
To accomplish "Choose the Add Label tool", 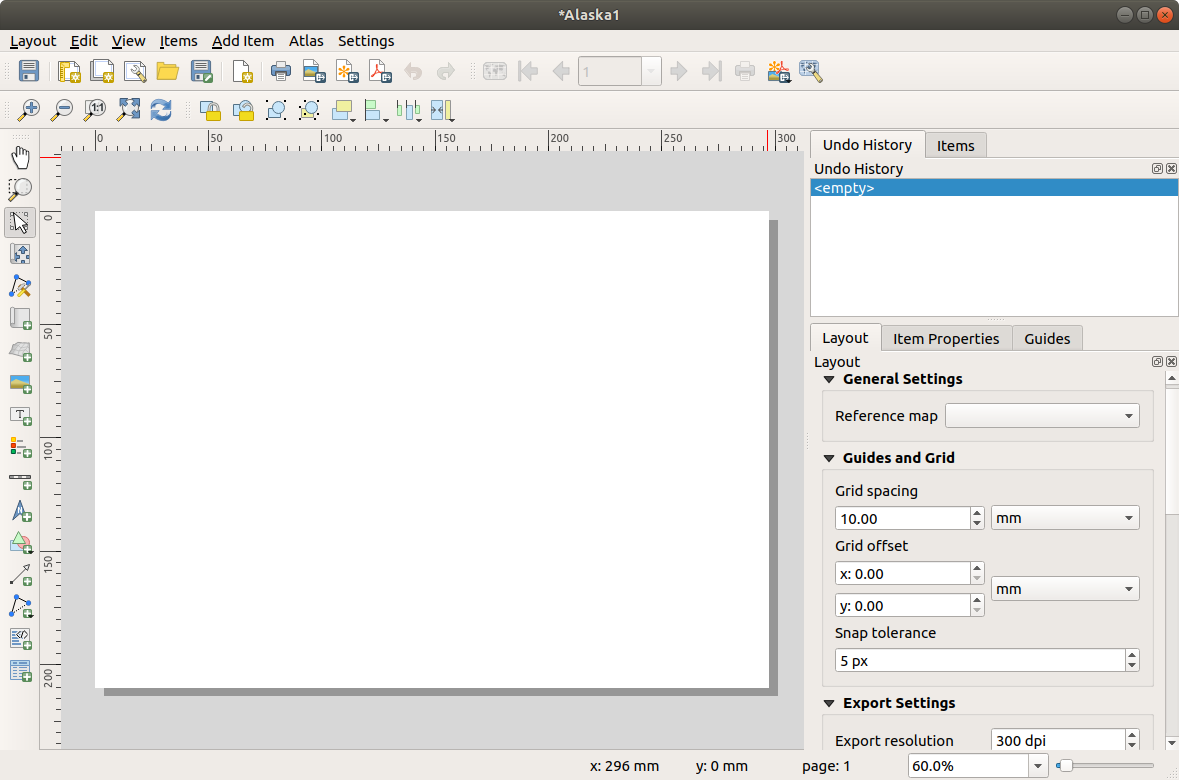I will point(20,415).
